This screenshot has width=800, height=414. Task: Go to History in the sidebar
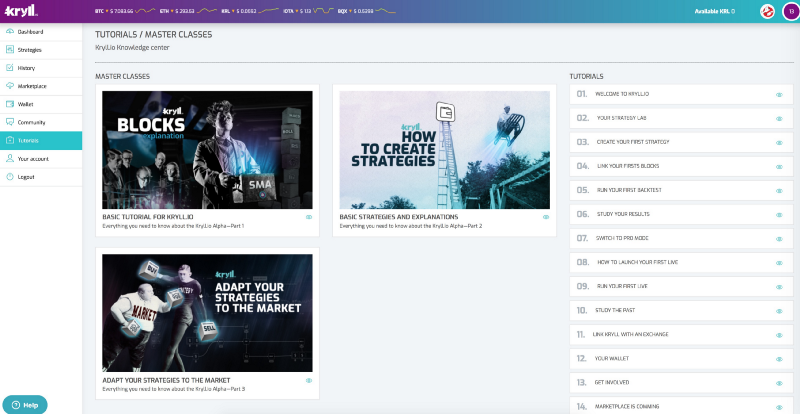[x=41, y=68]
